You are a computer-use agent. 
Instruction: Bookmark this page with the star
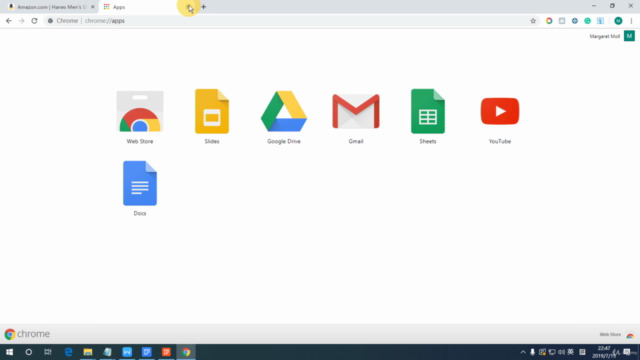(533, 21)
